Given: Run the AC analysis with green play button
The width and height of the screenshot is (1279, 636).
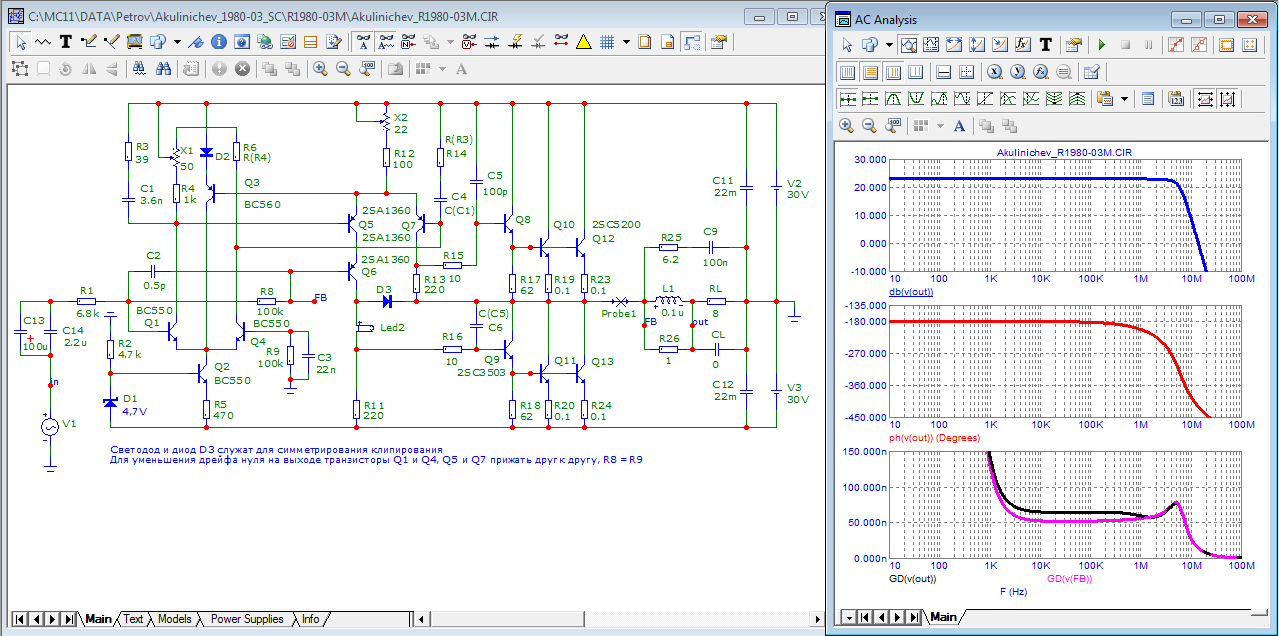Looking at the screenshot, I should [1101, 45].
